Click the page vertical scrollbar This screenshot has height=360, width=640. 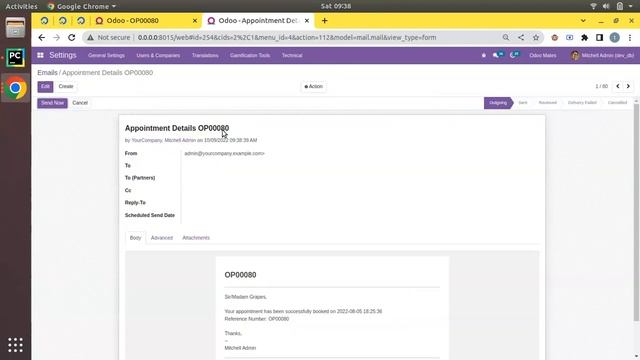[636, 212]
